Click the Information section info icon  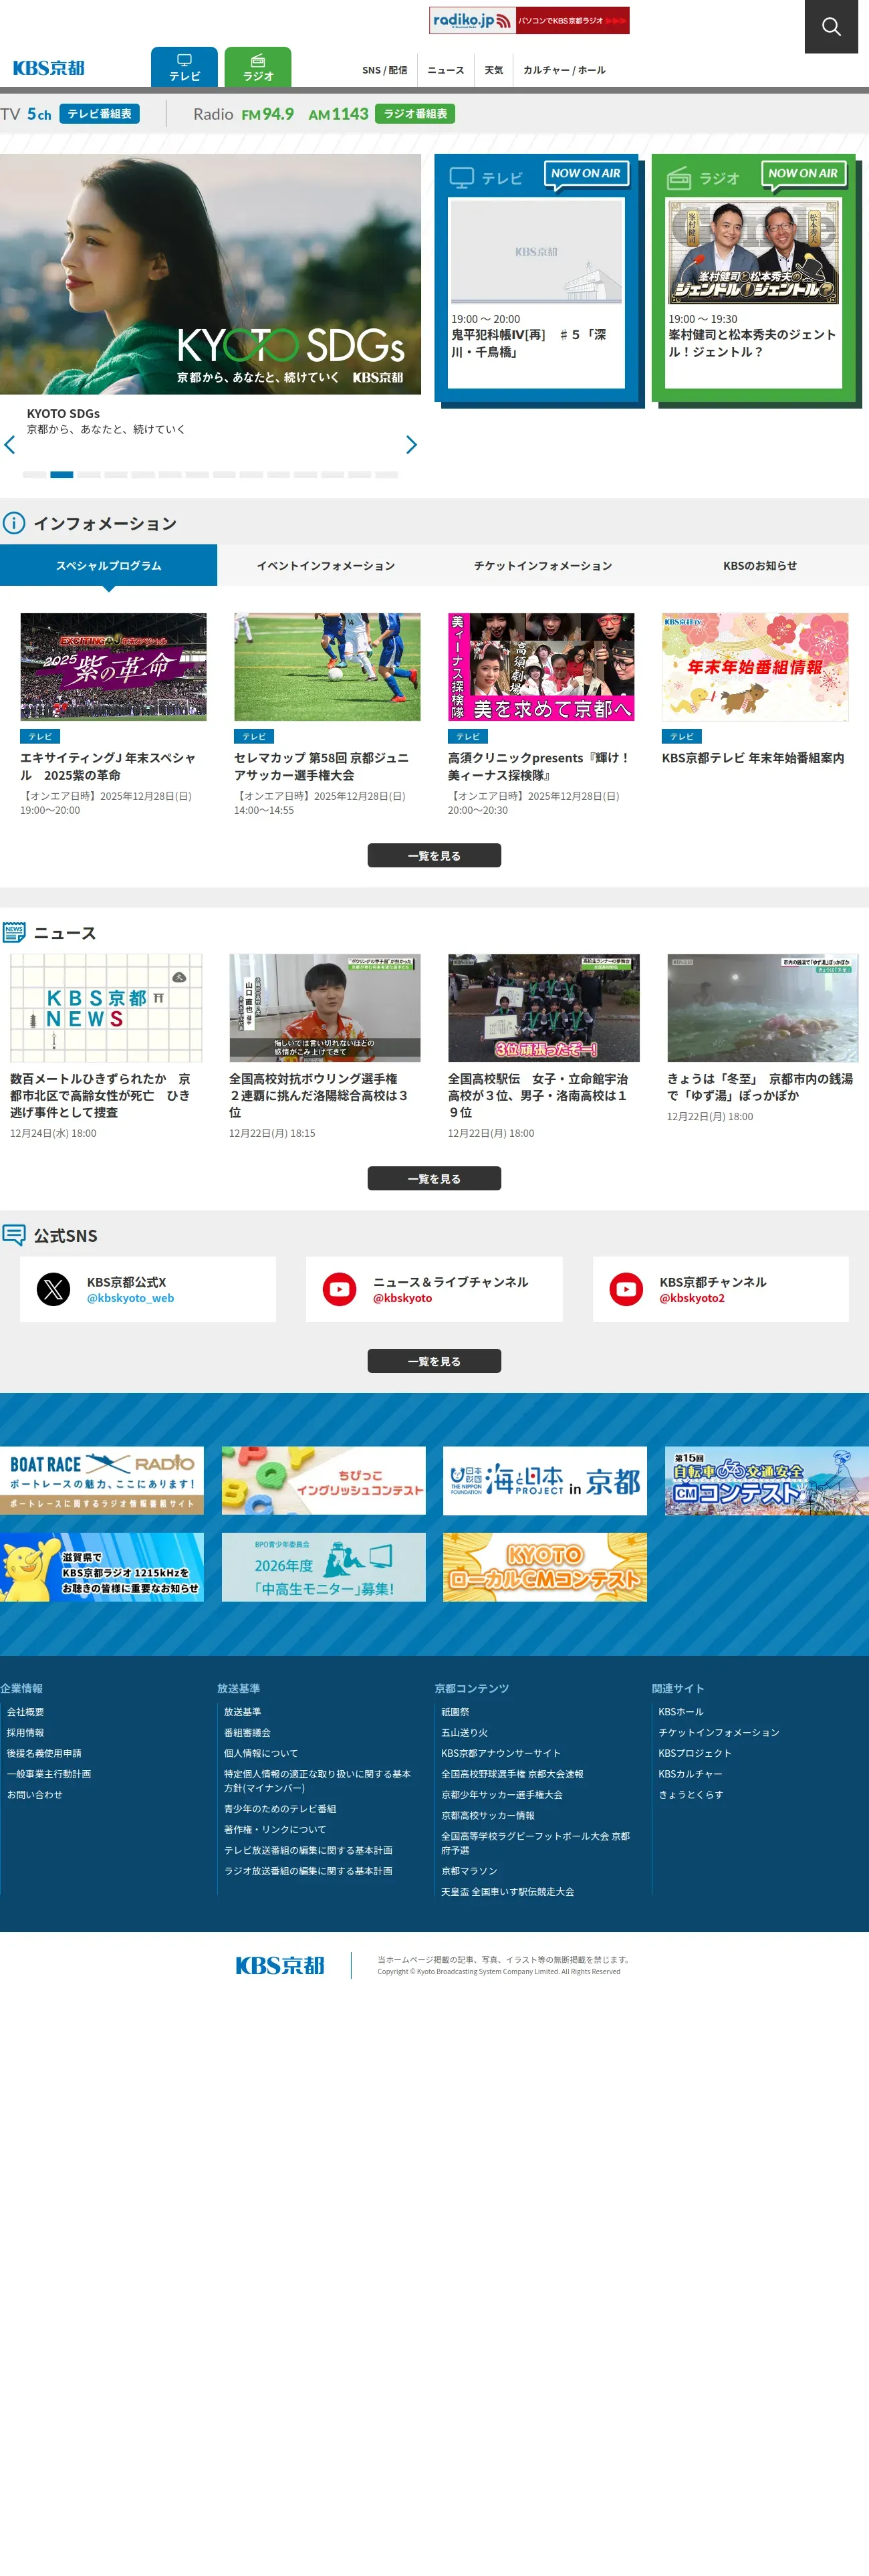point(14,523)
